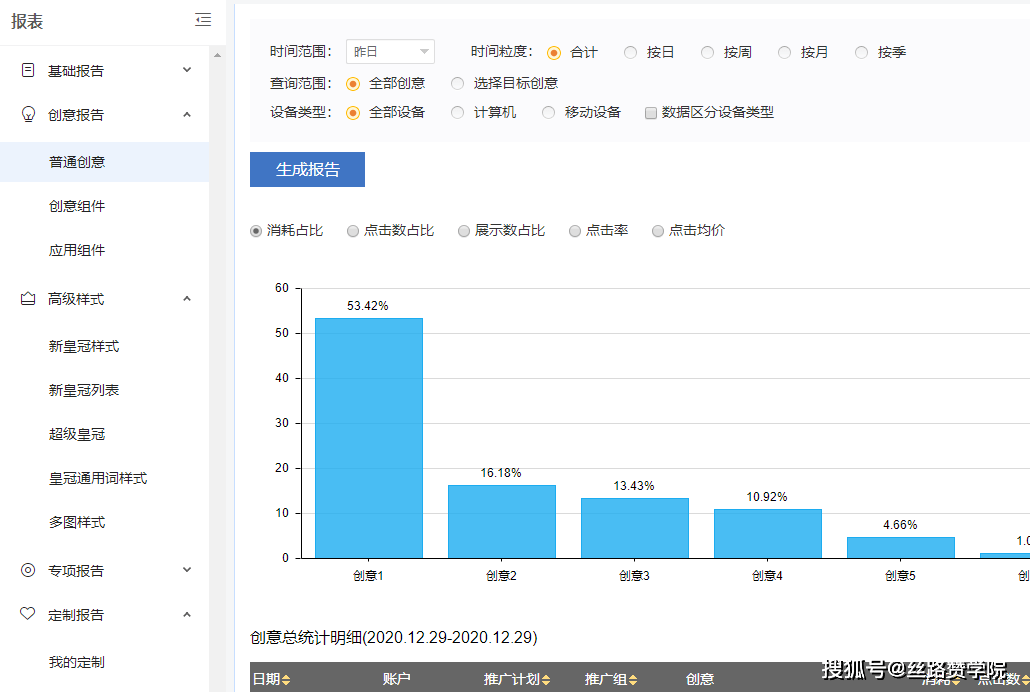Collapse 高级样式 section chevron
1030x692 pixels.
pos(187,298)
